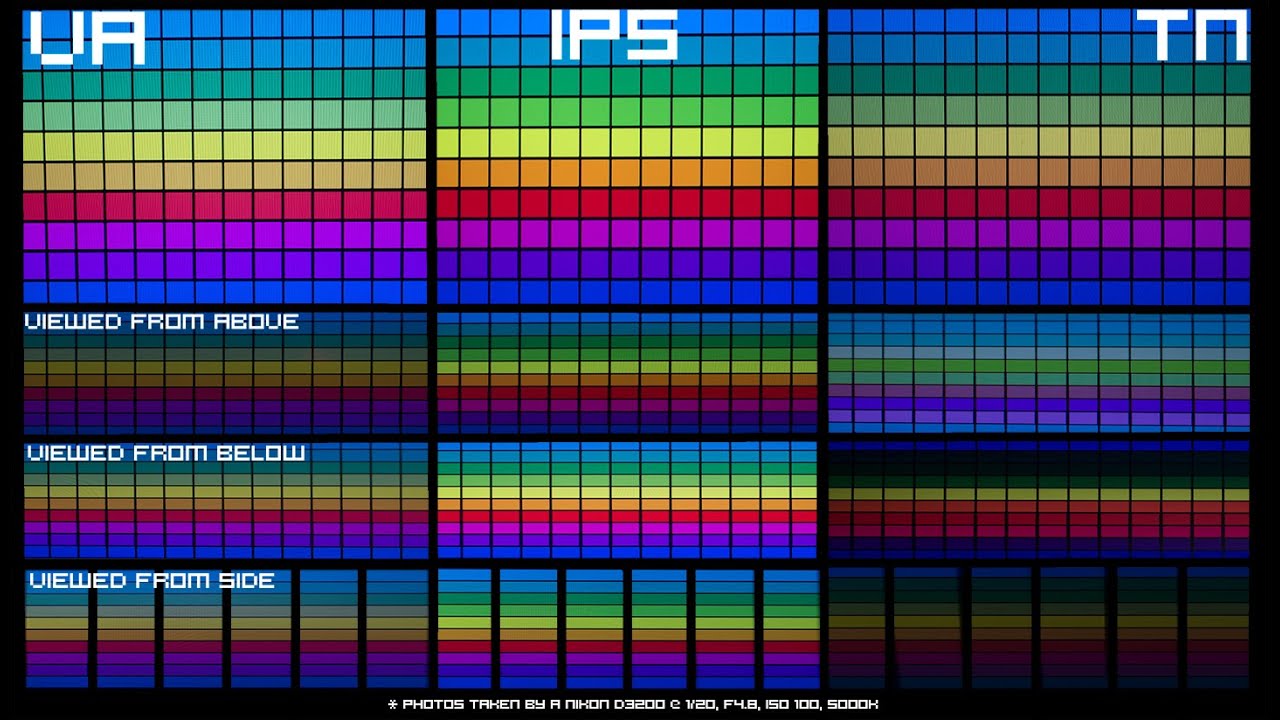Image resolution: width=1280 pixels, height=720 pixels.
Task: Click the Nikon D3200 photo credit footnote
Action: coord(633,704)
